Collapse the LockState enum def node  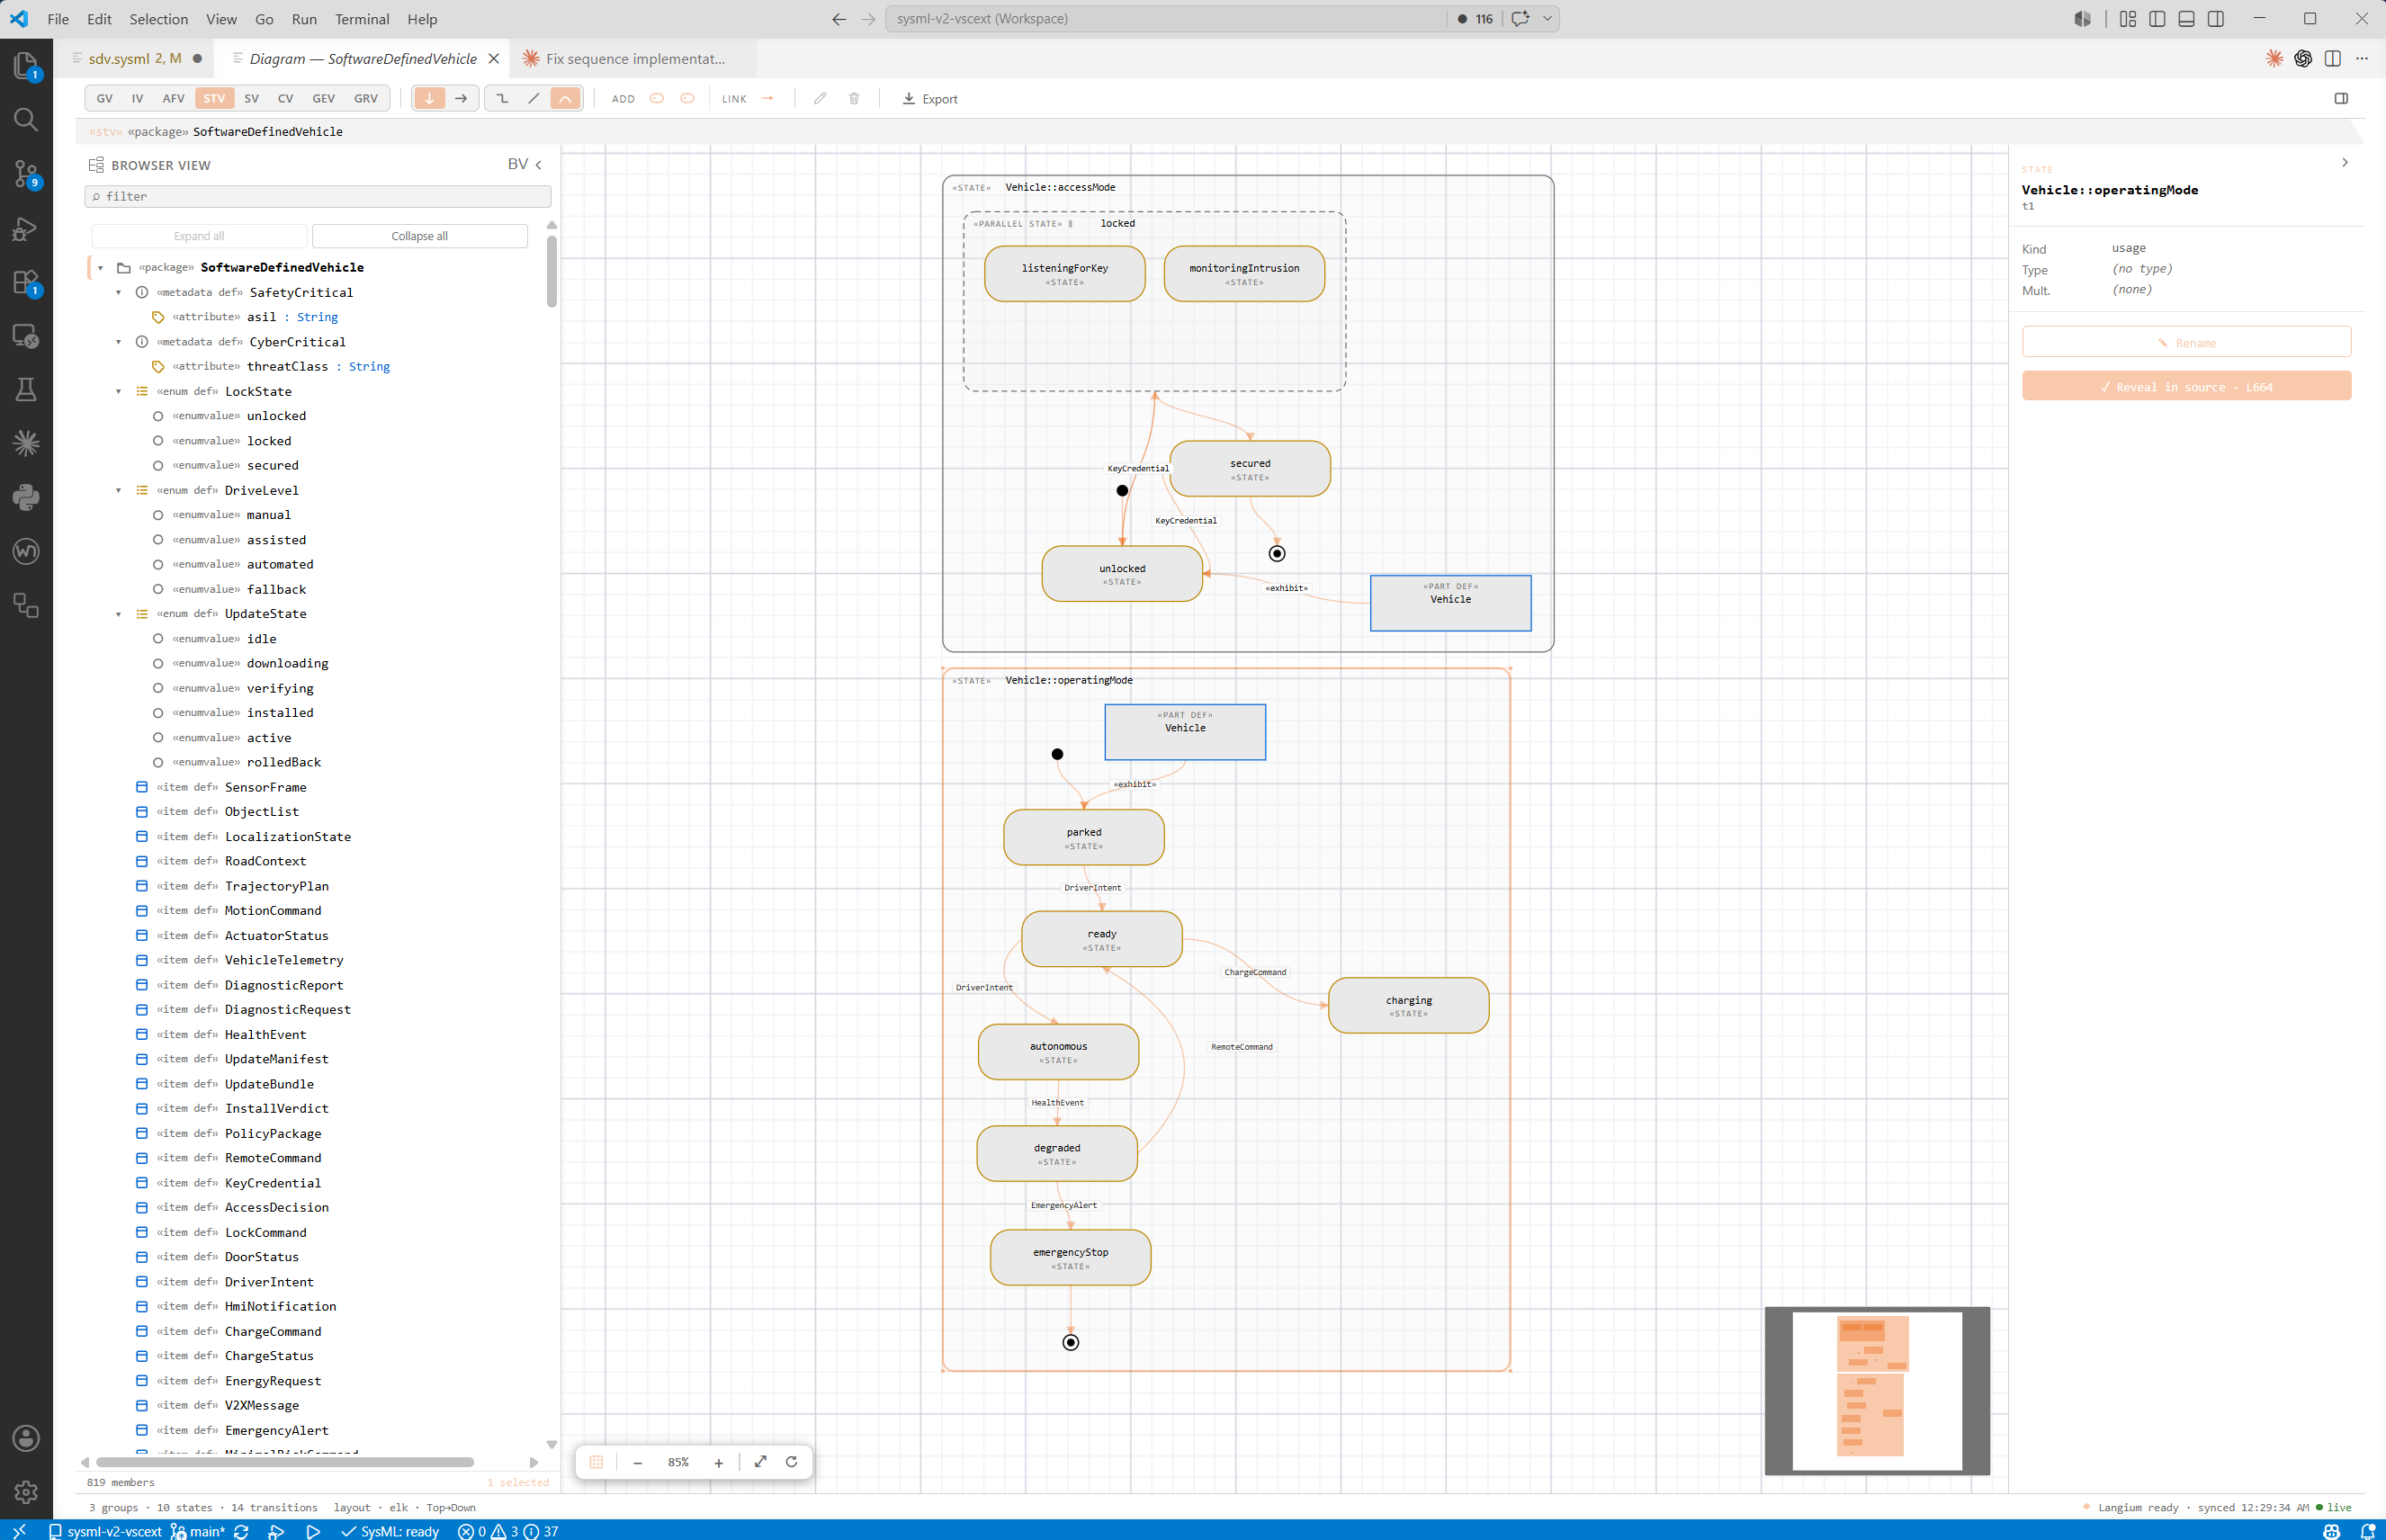(118, 391)
